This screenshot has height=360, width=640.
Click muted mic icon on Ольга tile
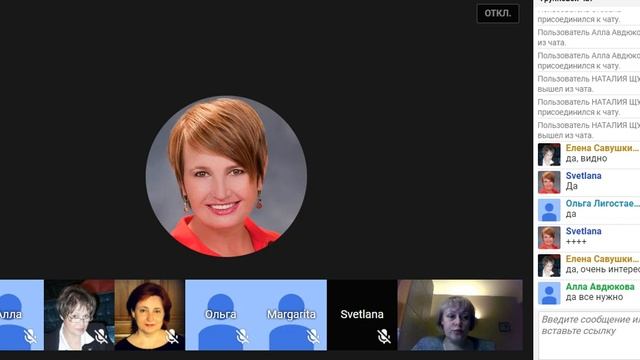click(x=242, y=336)
